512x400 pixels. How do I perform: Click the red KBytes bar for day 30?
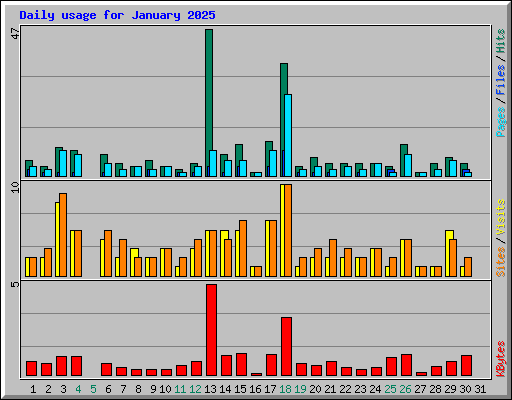pyautogui.click(x=466, y=366)
